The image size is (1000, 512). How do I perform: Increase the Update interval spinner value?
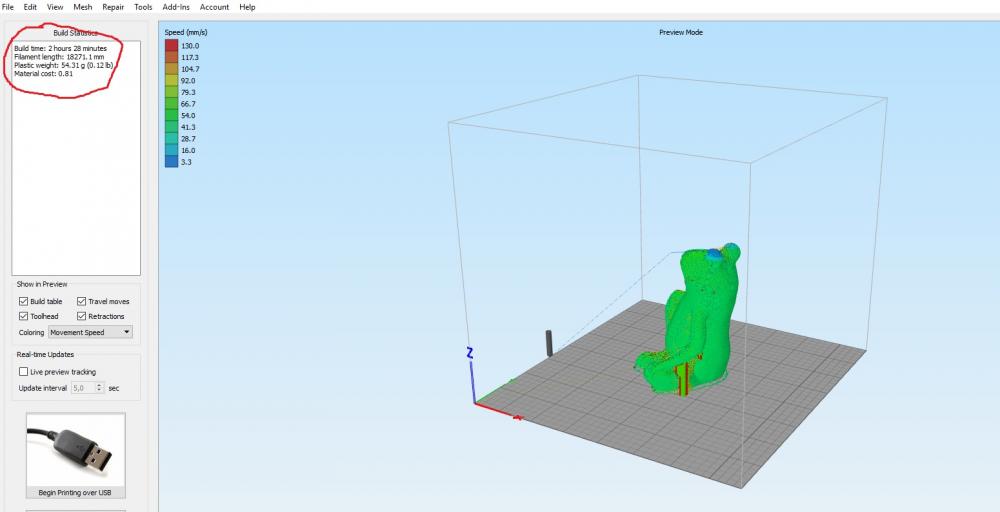[99, 384]
